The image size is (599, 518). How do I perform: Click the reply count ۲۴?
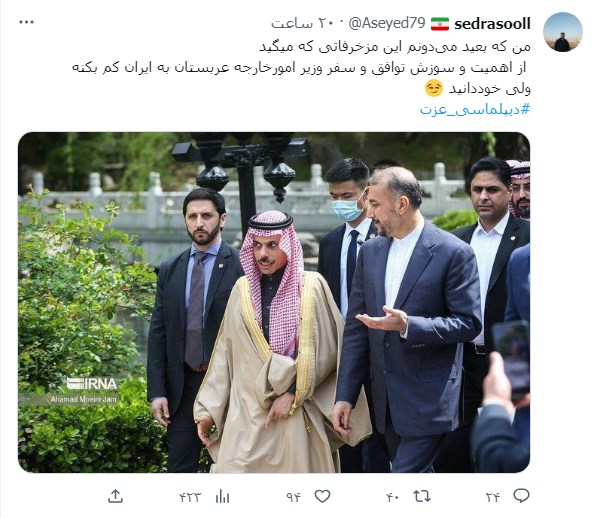tap(493, 497)
